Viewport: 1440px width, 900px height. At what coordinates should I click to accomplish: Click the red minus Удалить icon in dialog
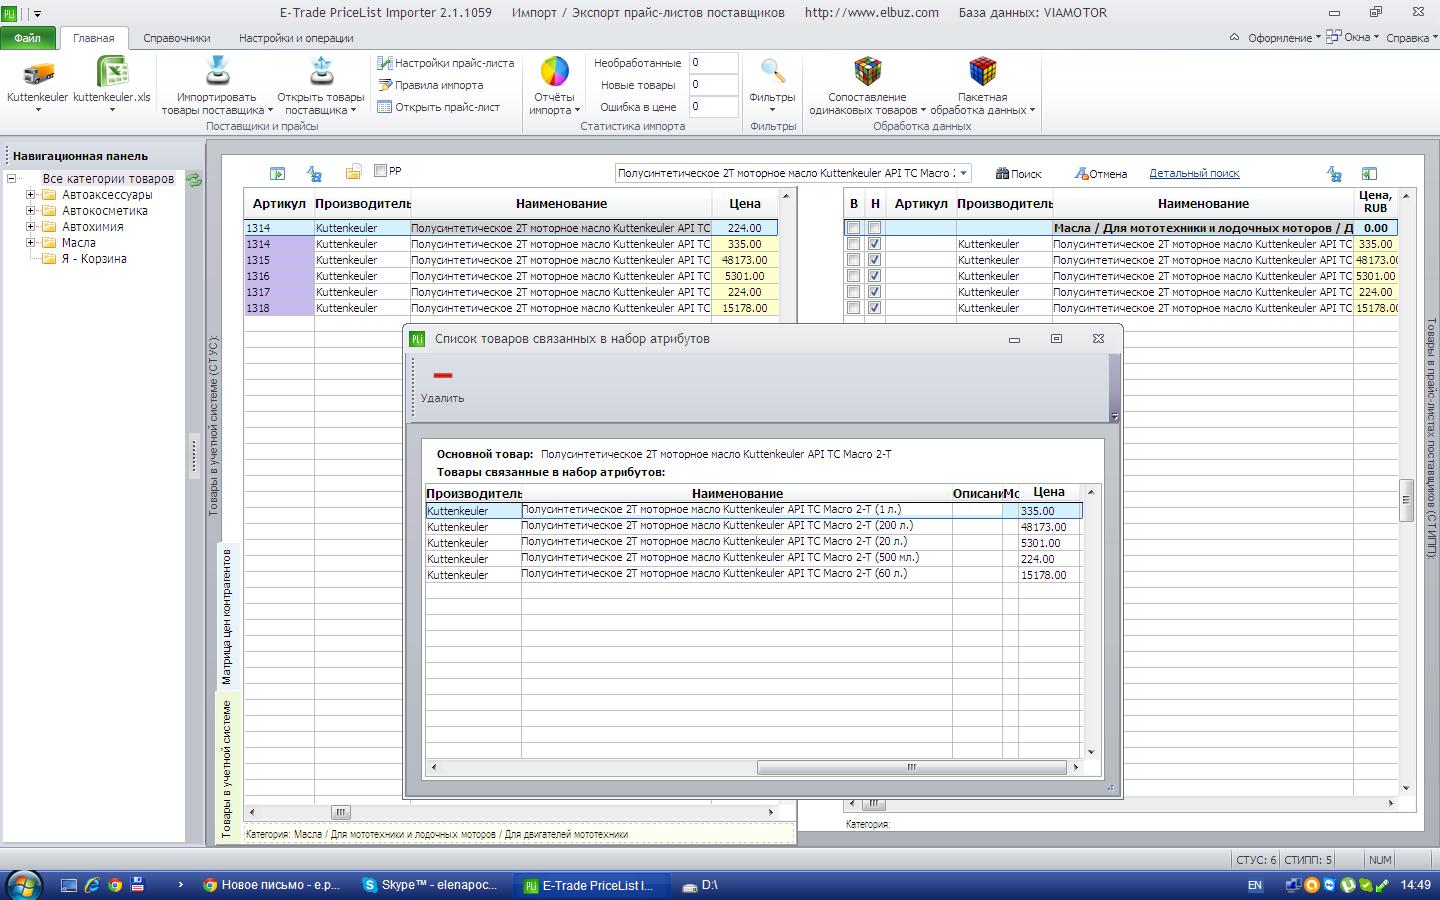point(443,375)
